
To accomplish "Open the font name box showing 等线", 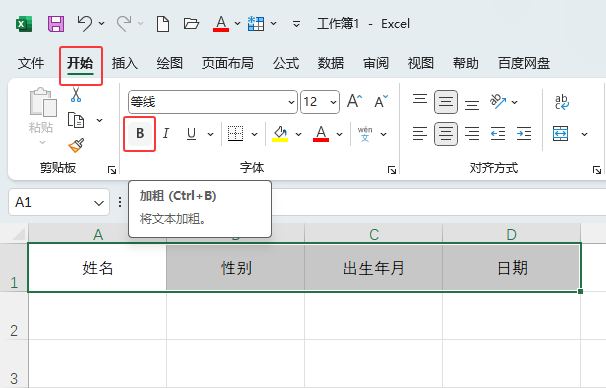I will [213, 102].
